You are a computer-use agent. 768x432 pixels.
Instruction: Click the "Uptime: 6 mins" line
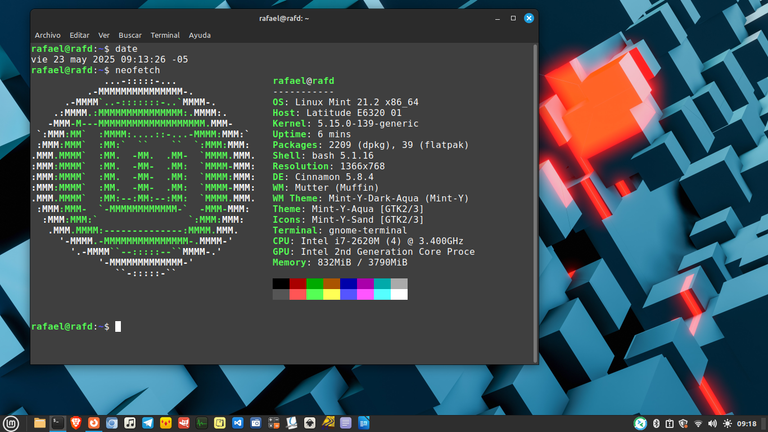coord(312,134)
